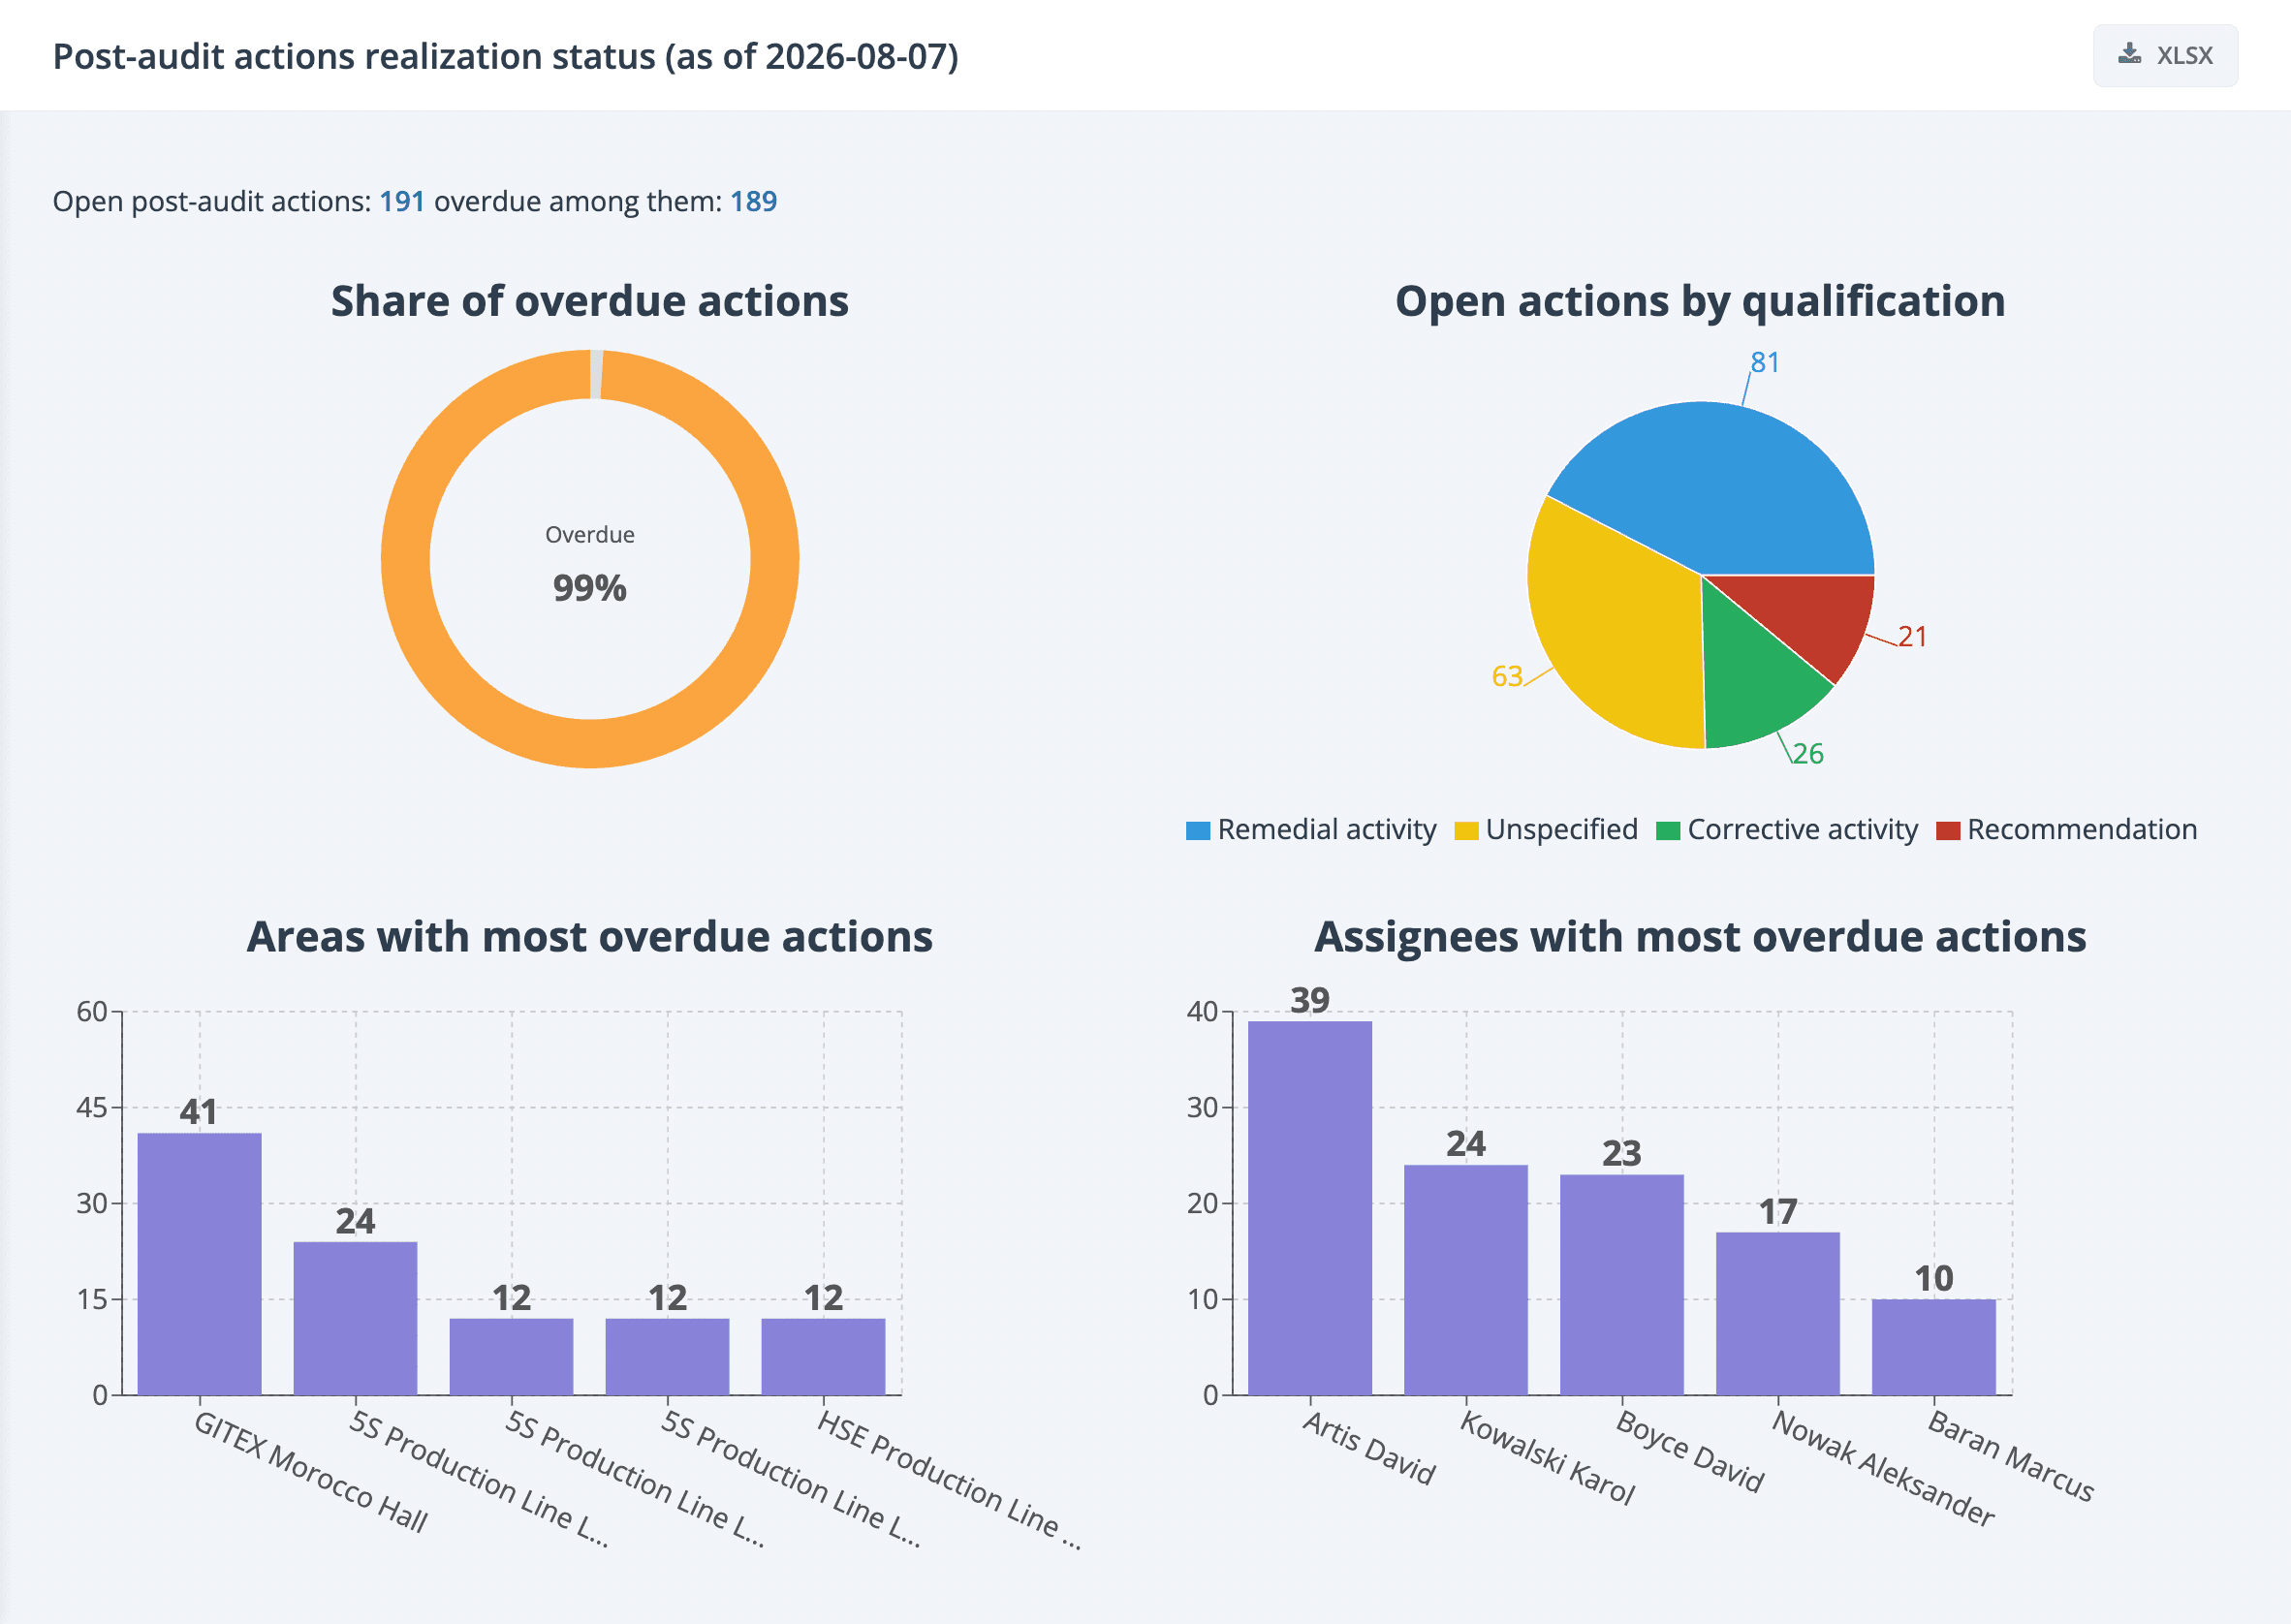2291x1624 pixels.
Task: Click the blue Remedial activity legend swatch
Action: pos(1198,831)
